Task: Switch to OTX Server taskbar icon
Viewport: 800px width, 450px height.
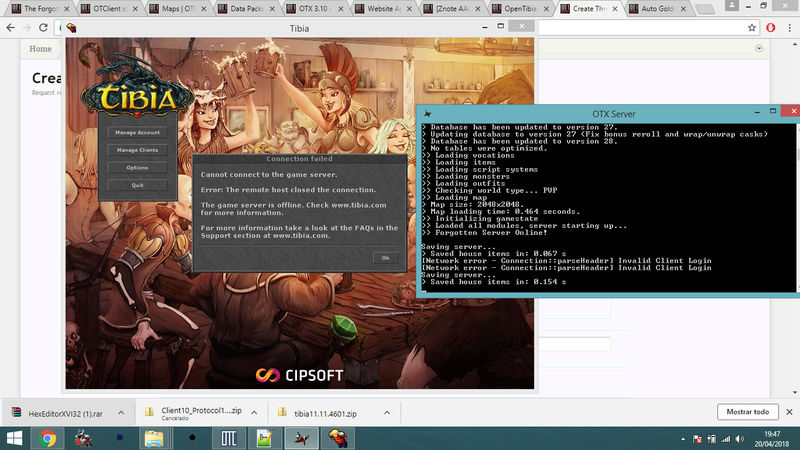Action: (301, 438)
